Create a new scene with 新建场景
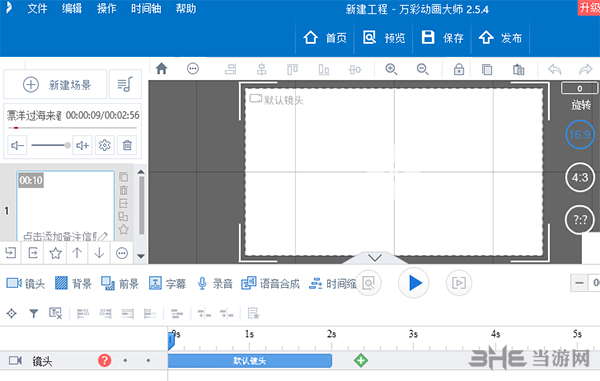Image resolution: width=600 pixels, height=381 pixels. (x=55, y=84)
